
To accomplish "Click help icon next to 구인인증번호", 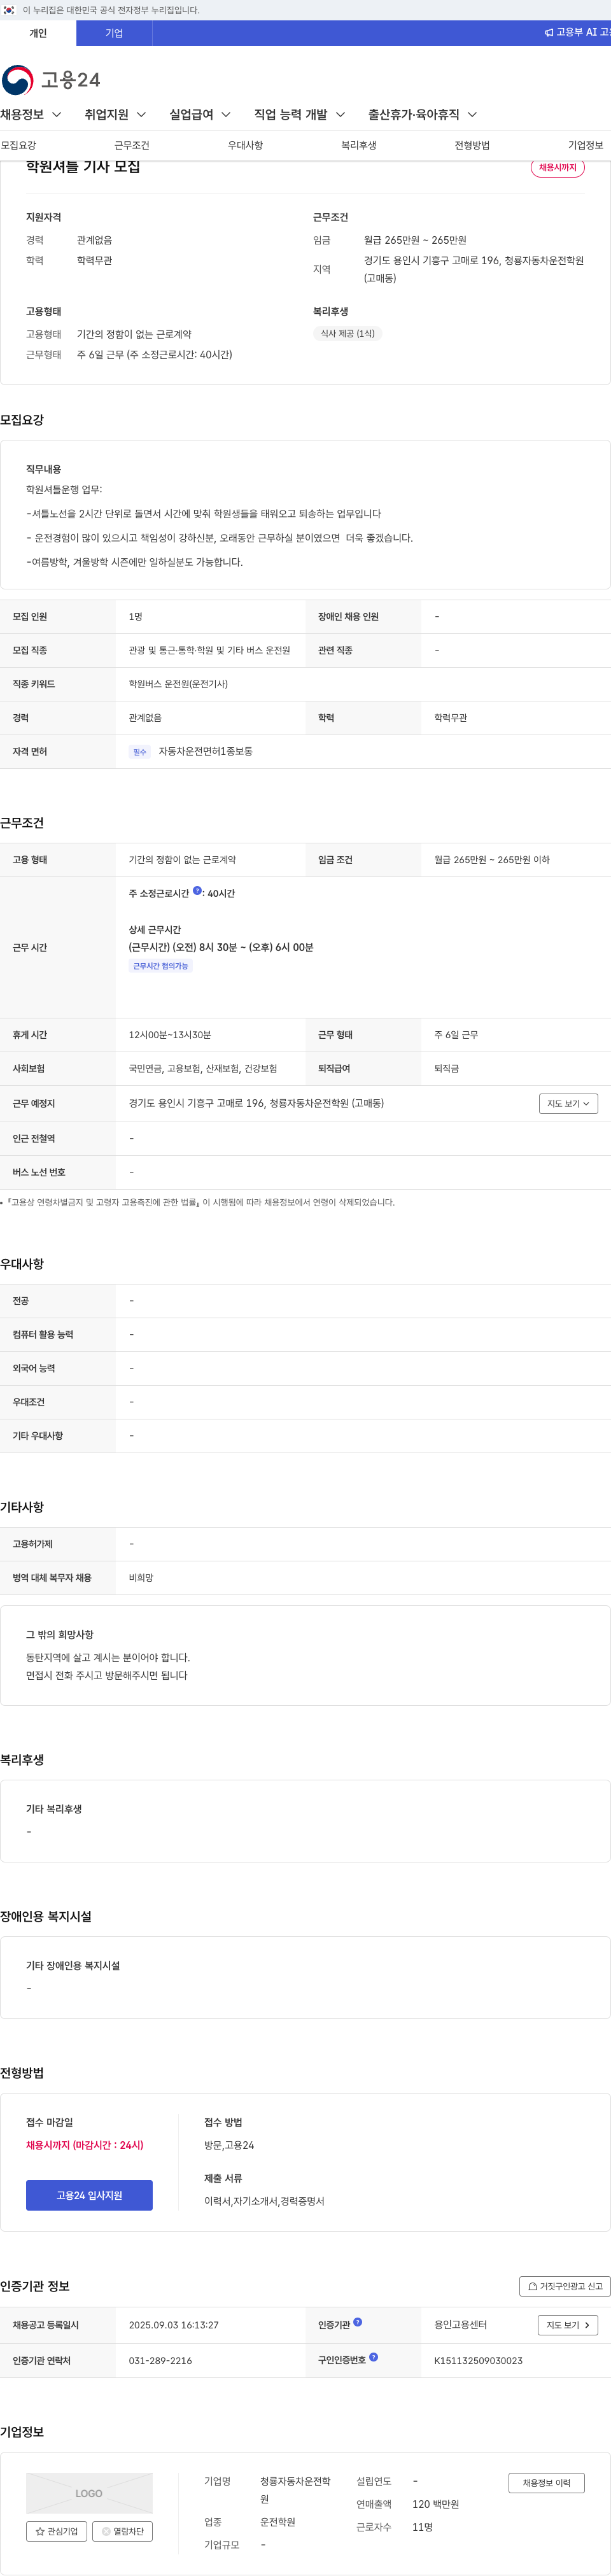I will [374, 2357].
